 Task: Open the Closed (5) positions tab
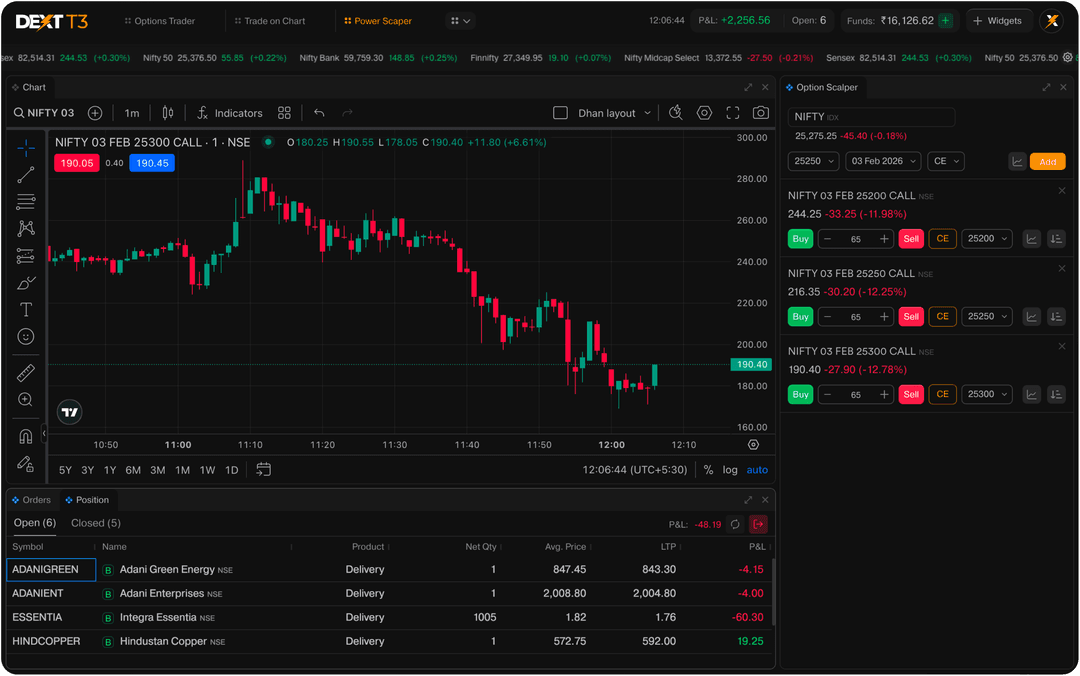pyautogui.click(x=96, y=523)
